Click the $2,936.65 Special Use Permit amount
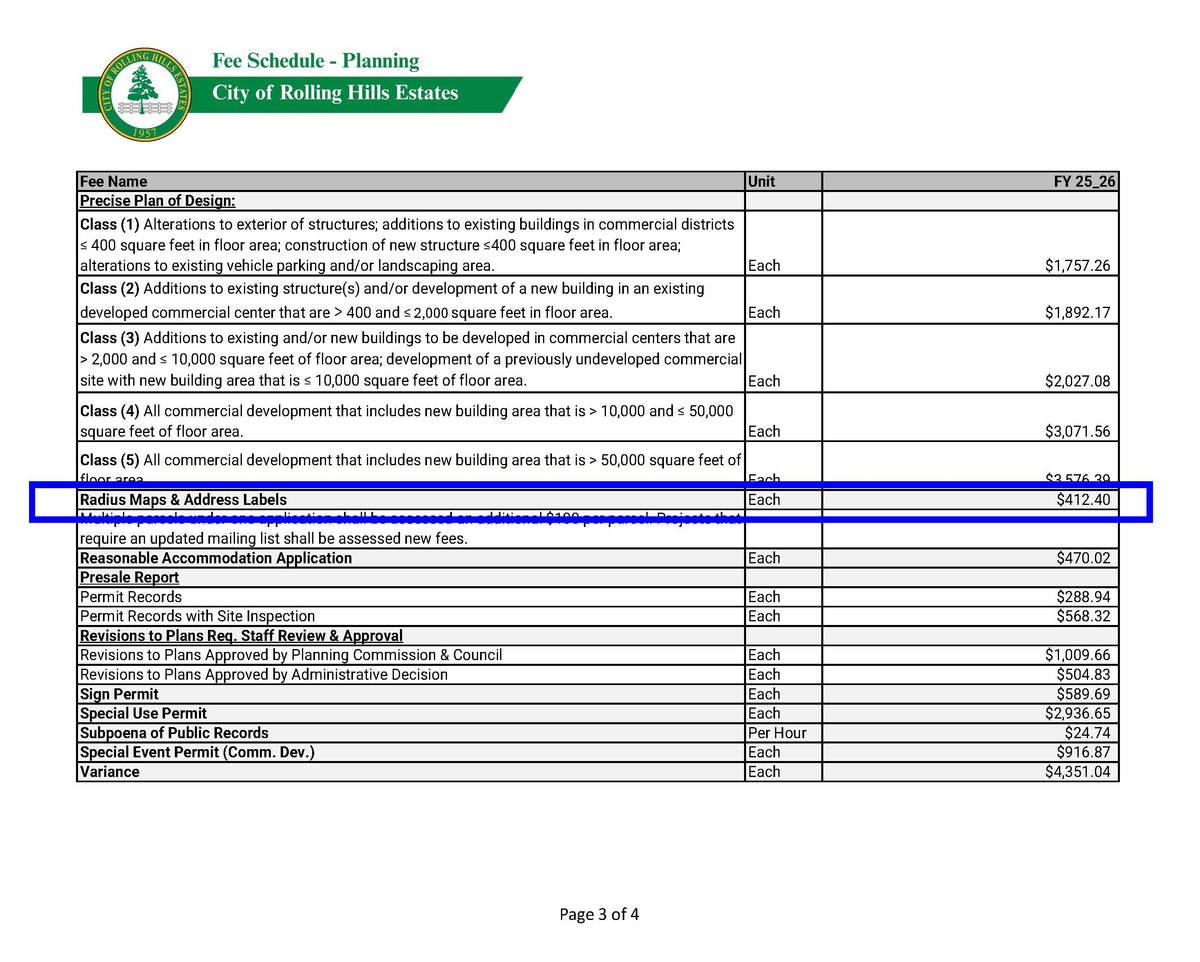Viewport: 1200px width, 962px height. [1080, 713]
